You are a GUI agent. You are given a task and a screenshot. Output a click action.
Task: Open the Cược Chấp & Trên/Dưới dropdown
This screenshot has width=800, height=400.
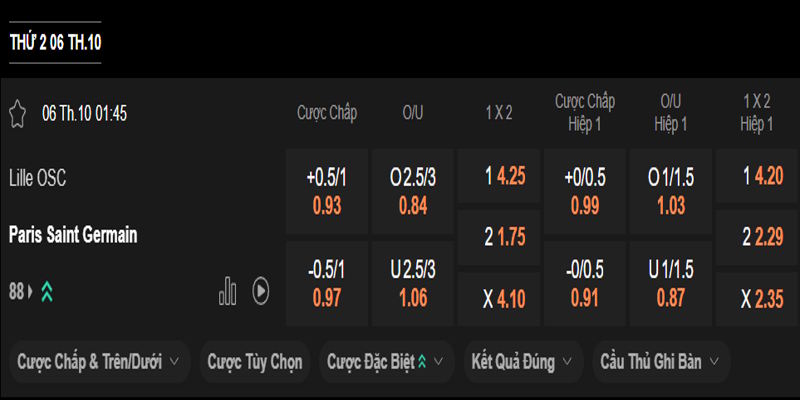[x=98, y=362]
